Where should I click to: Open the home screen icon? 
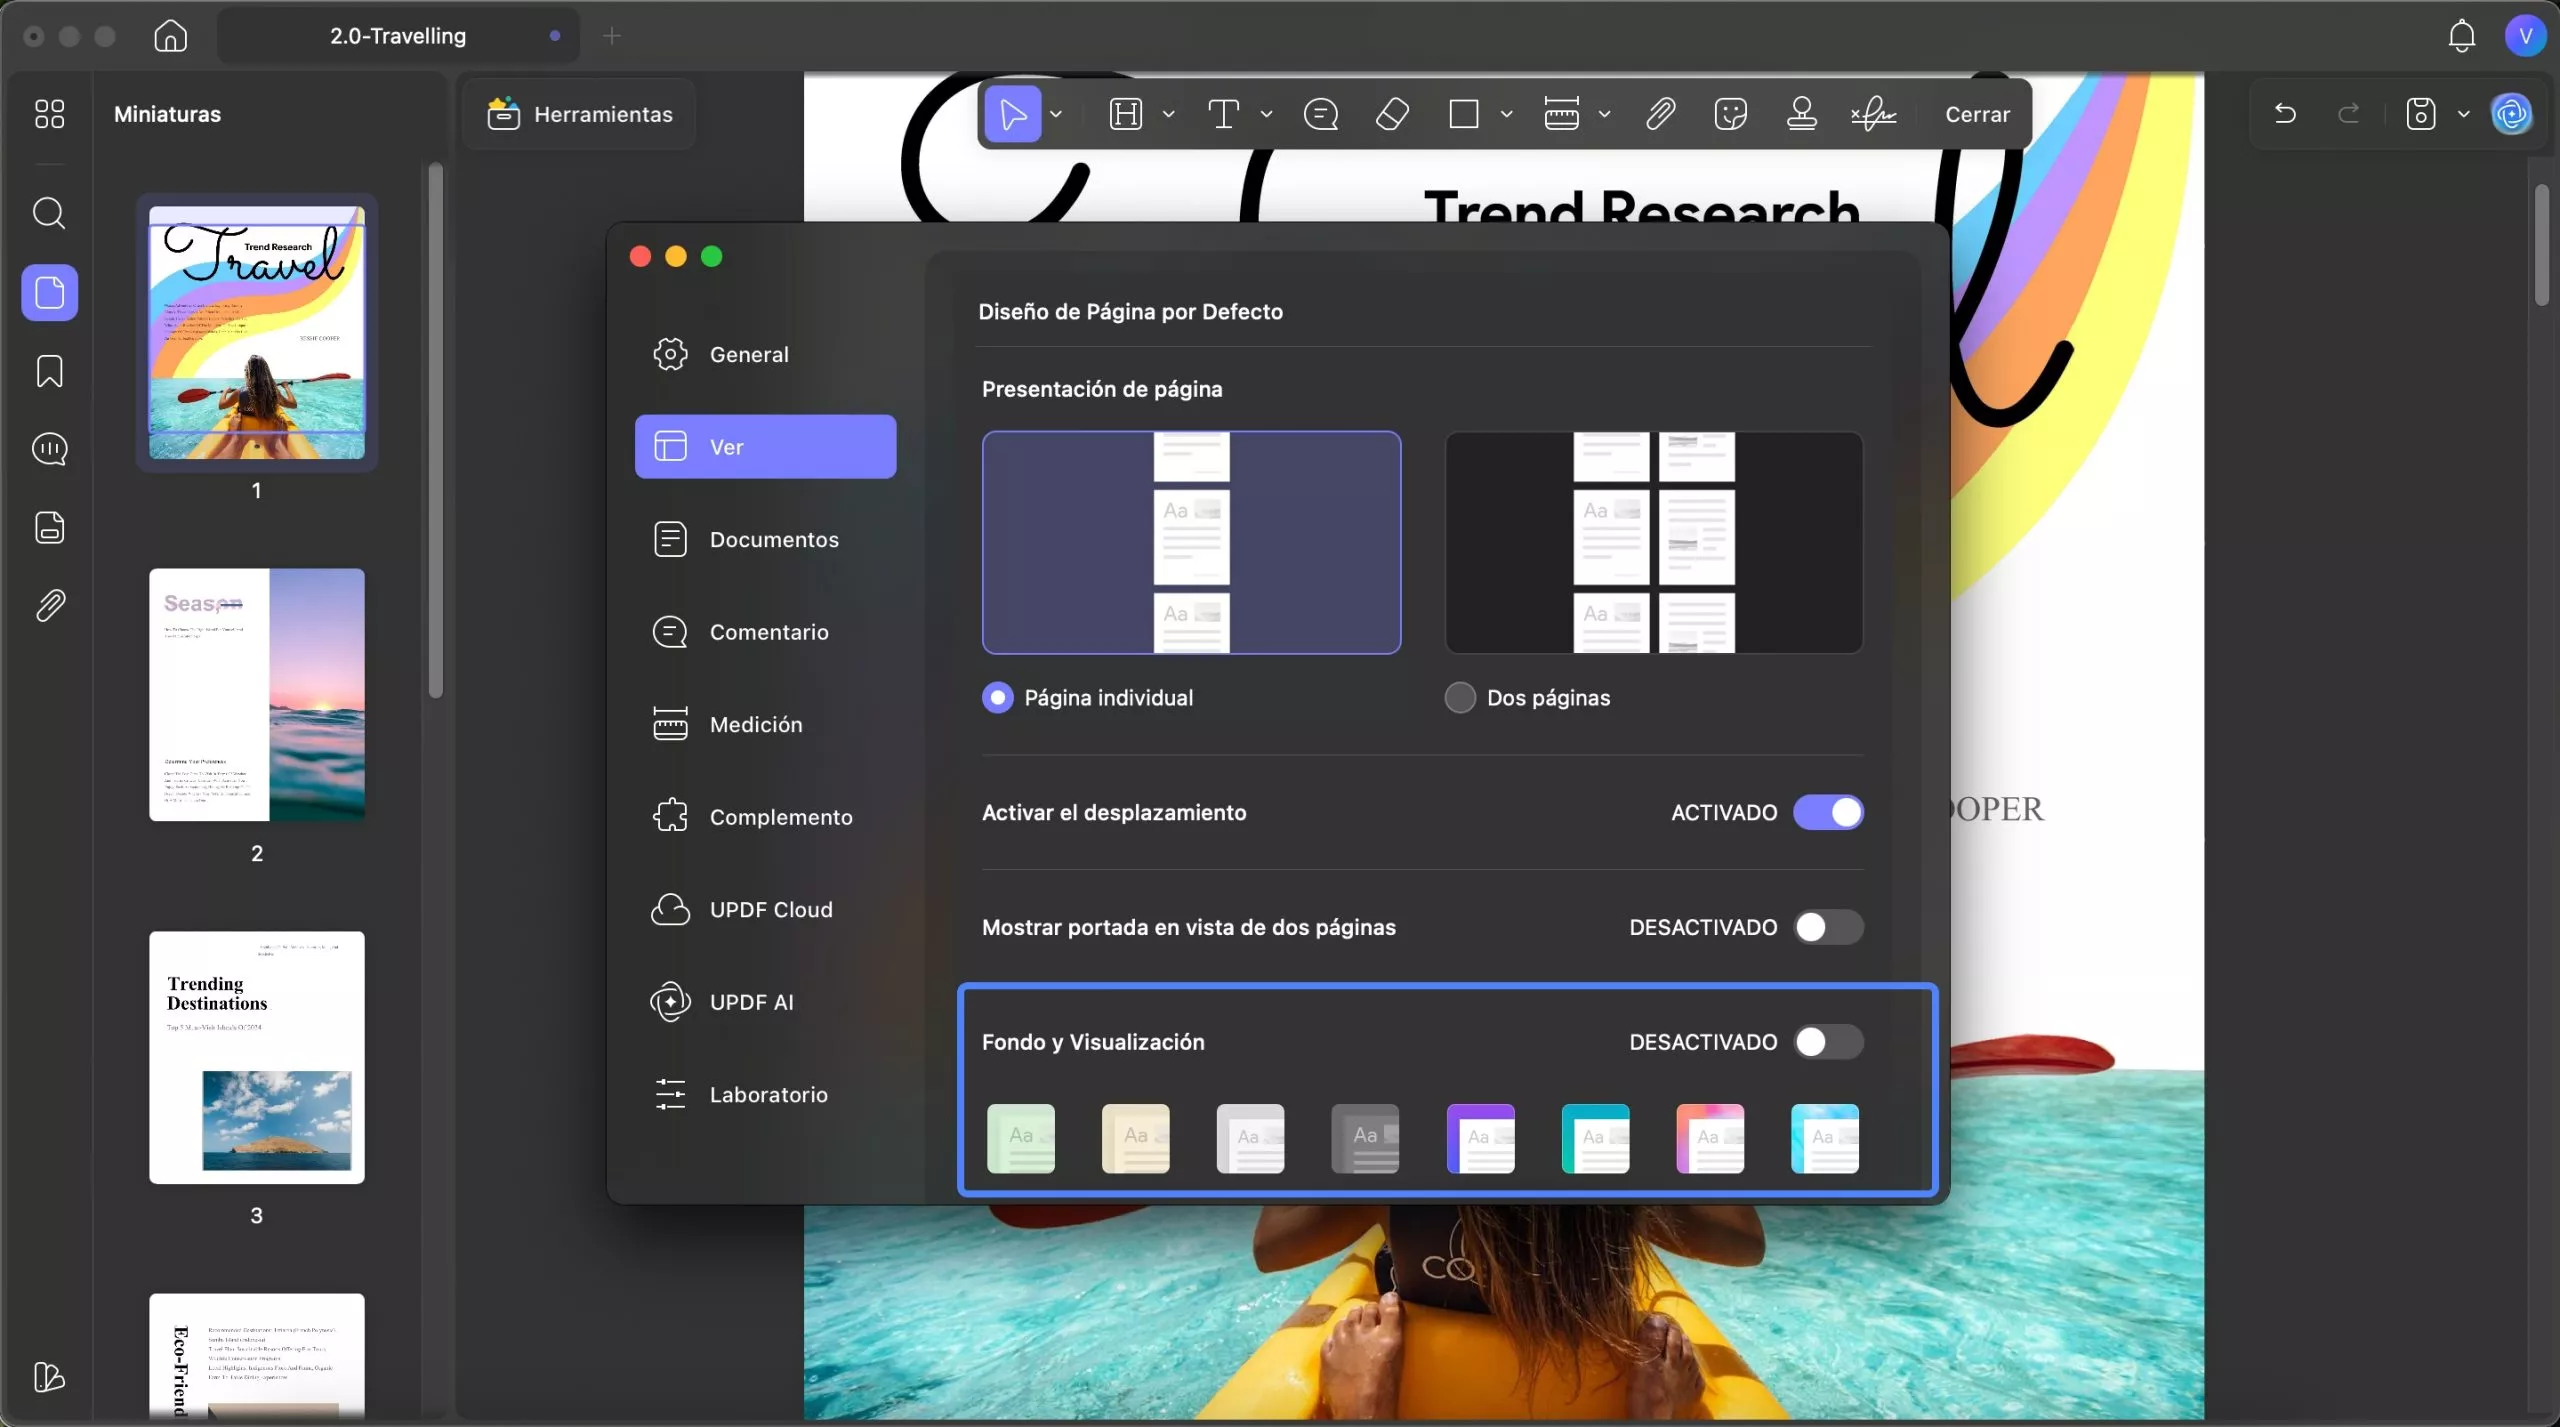(x=170, y=36)
